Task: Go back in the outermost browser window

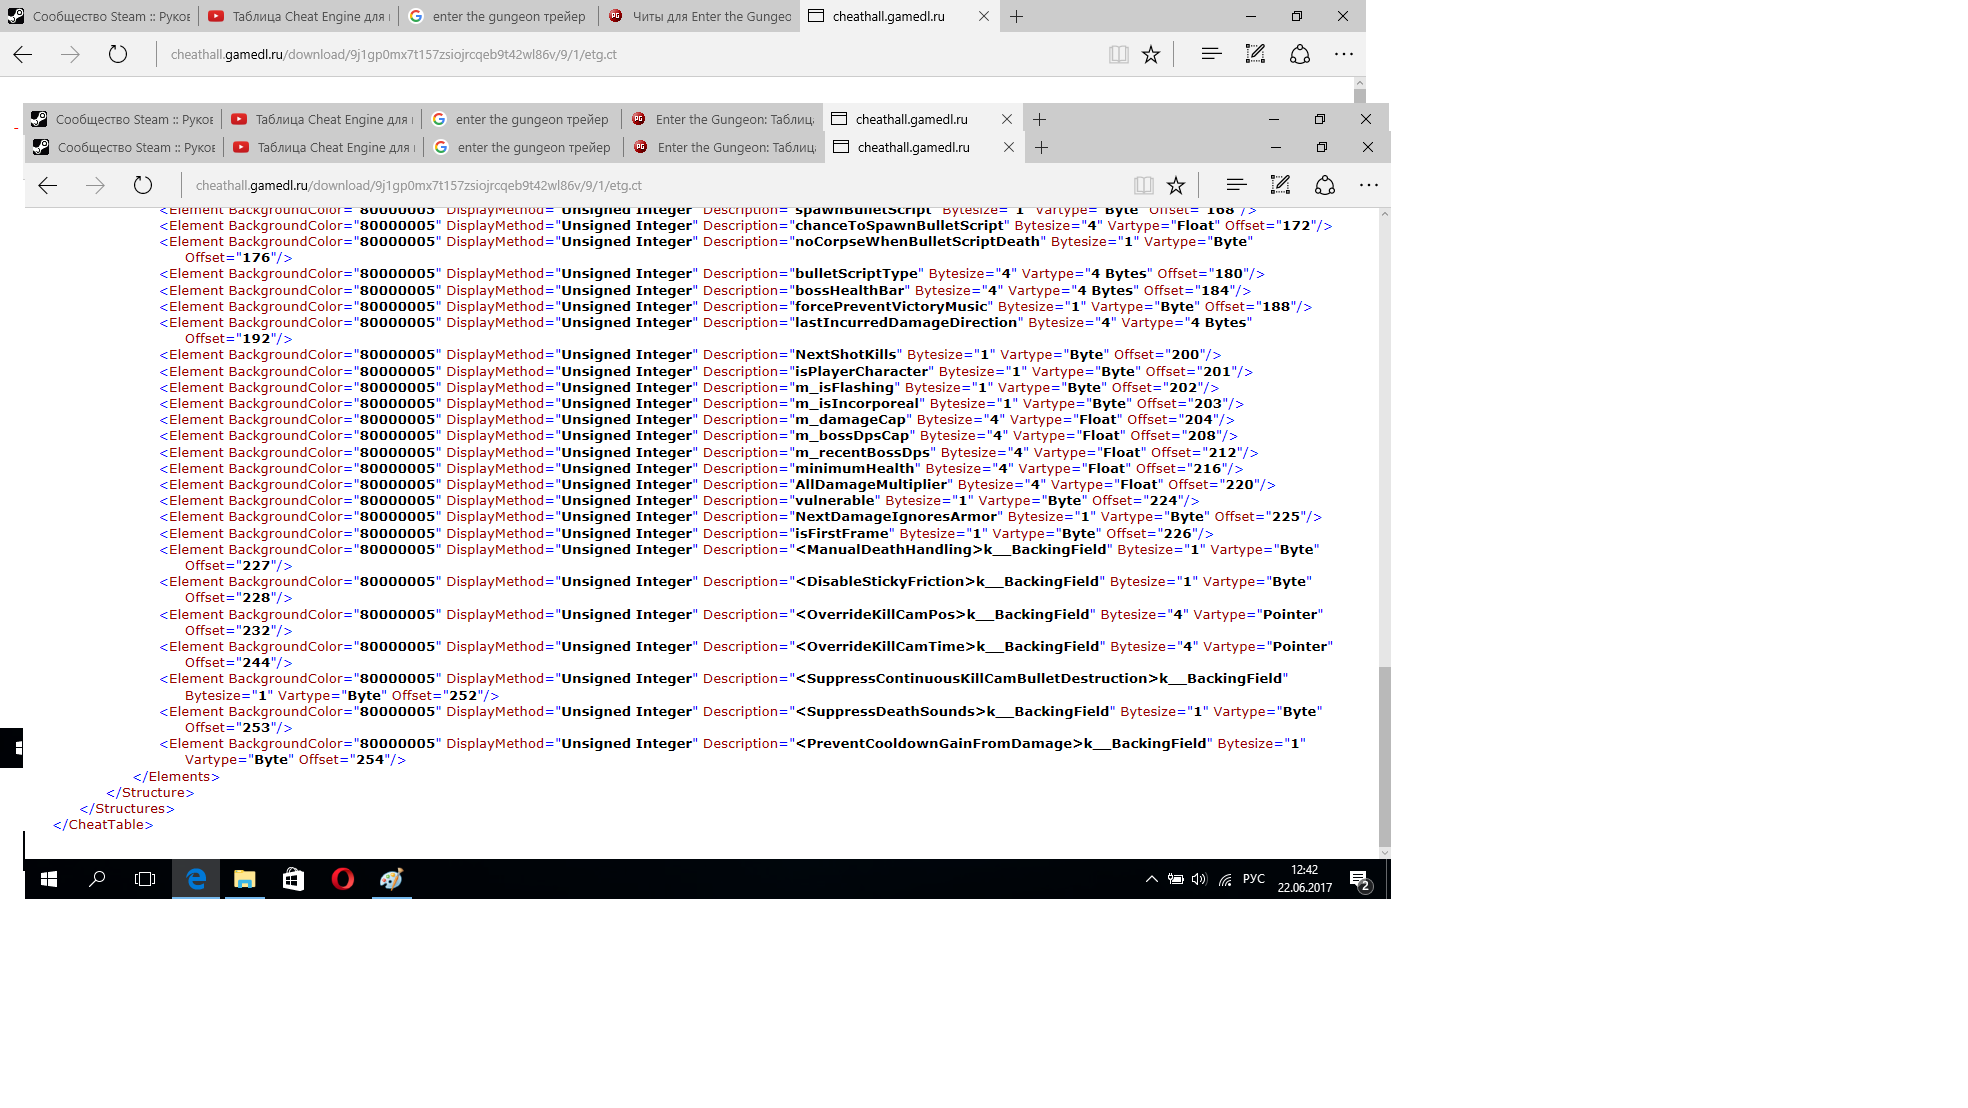Action: [x=23, y=54]
